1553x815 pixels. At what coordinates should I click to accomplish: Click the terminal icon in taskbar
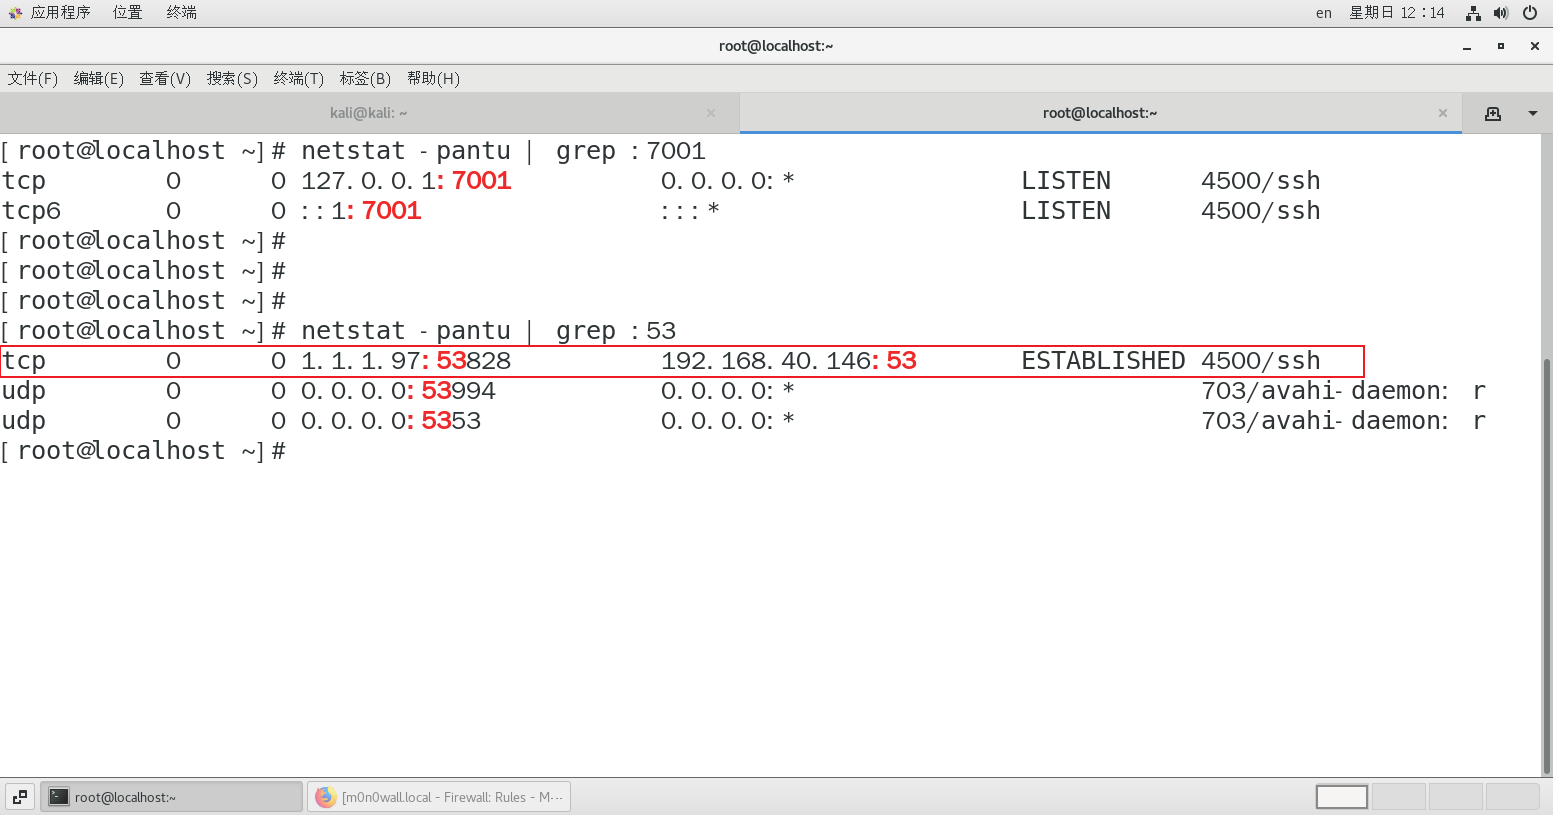click(59, 797)
